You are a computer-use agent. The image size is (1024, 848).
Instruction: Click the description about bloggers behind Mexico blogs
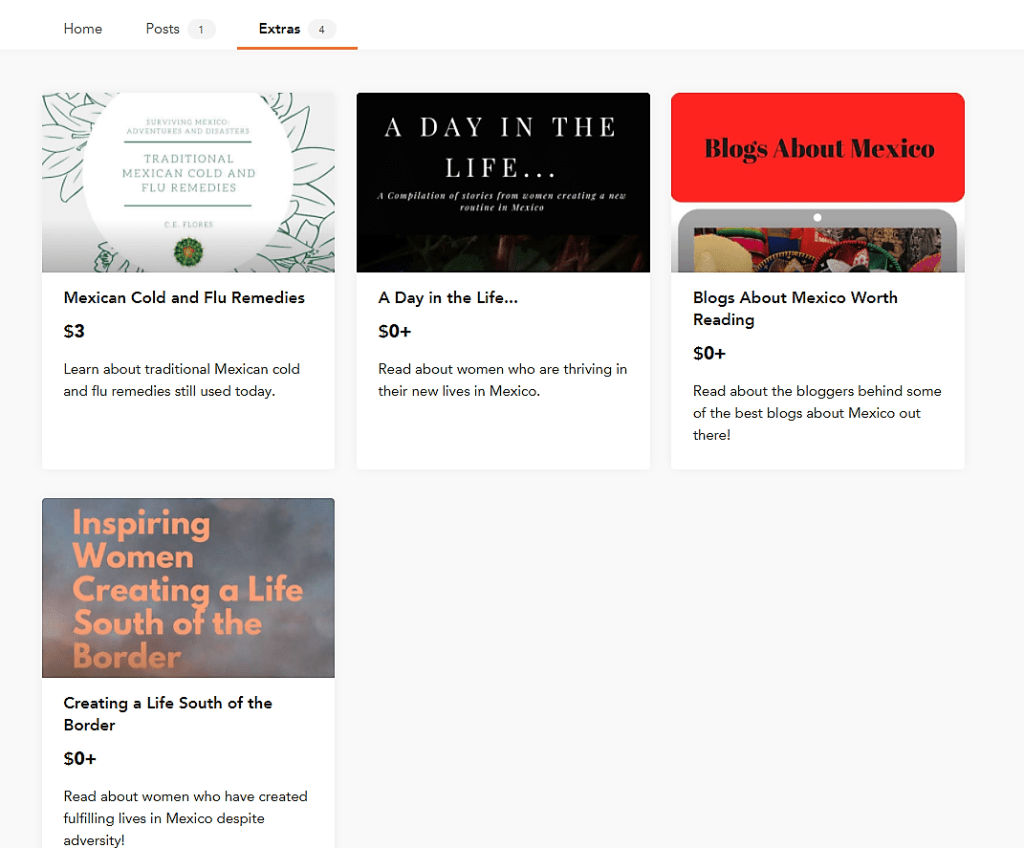point(817,413)
